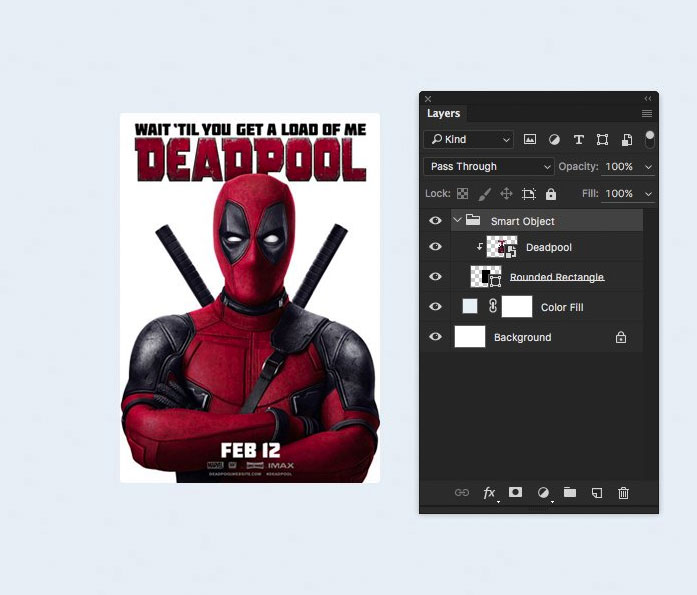Click the Background layer lock icon
This screenshot has height=595, width=697.
[621, 337]
